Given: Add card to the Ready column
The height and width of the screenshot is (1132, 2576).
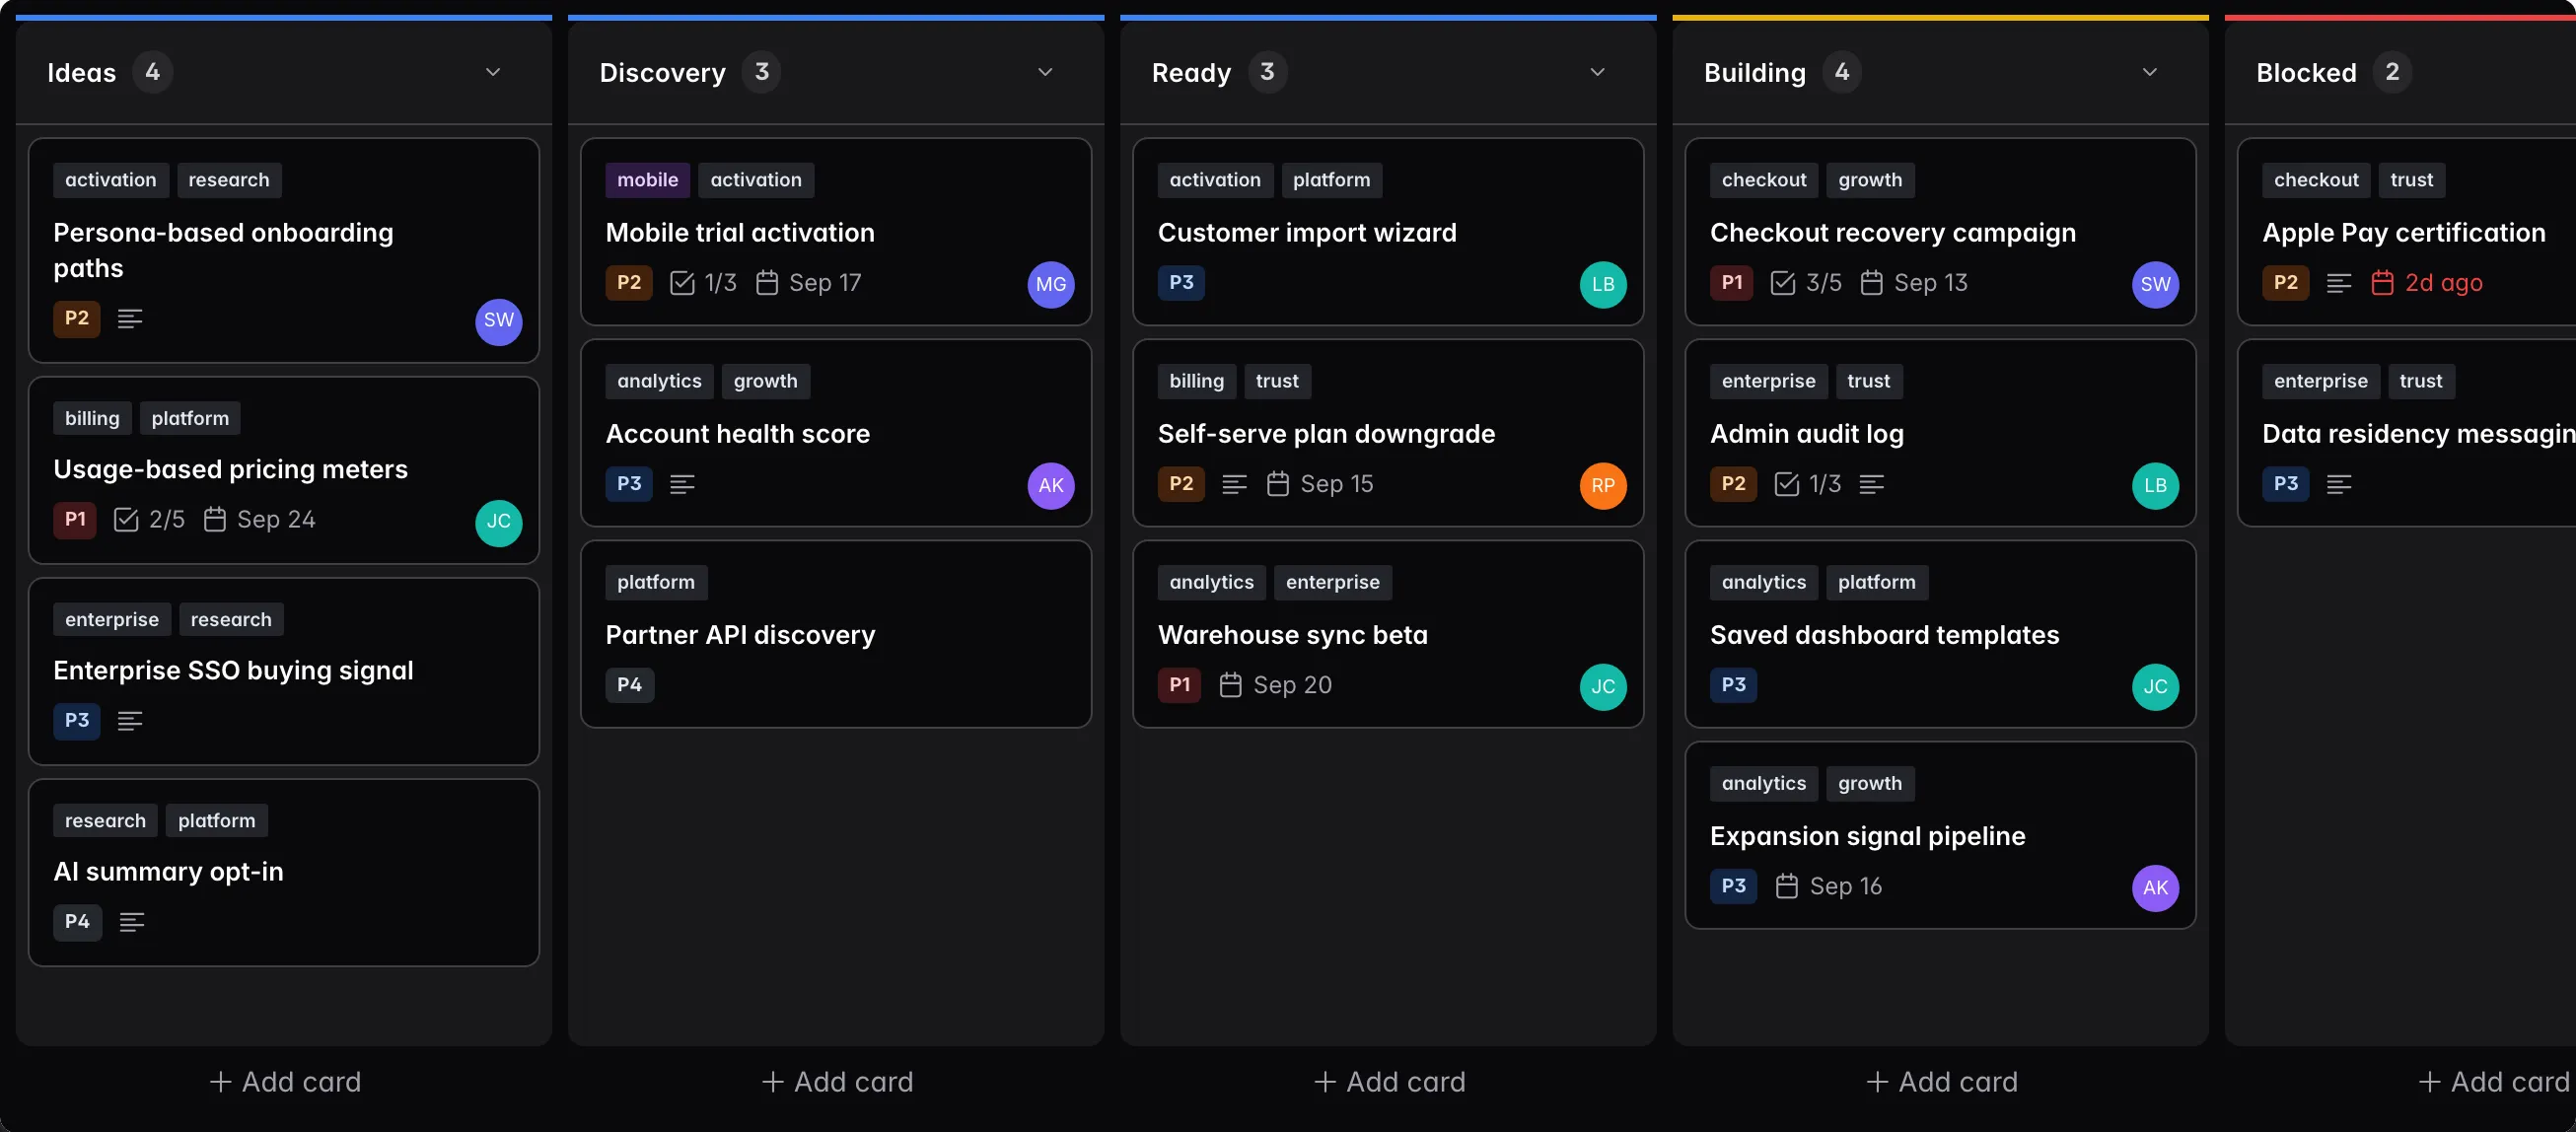Looking at the screenshot, I should (x=1389, y=1082).
